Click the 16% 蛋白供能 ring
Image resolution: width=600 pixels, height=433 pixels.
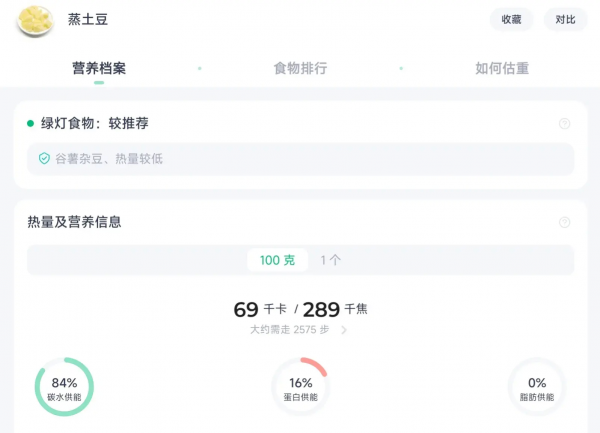click(300, 388)
